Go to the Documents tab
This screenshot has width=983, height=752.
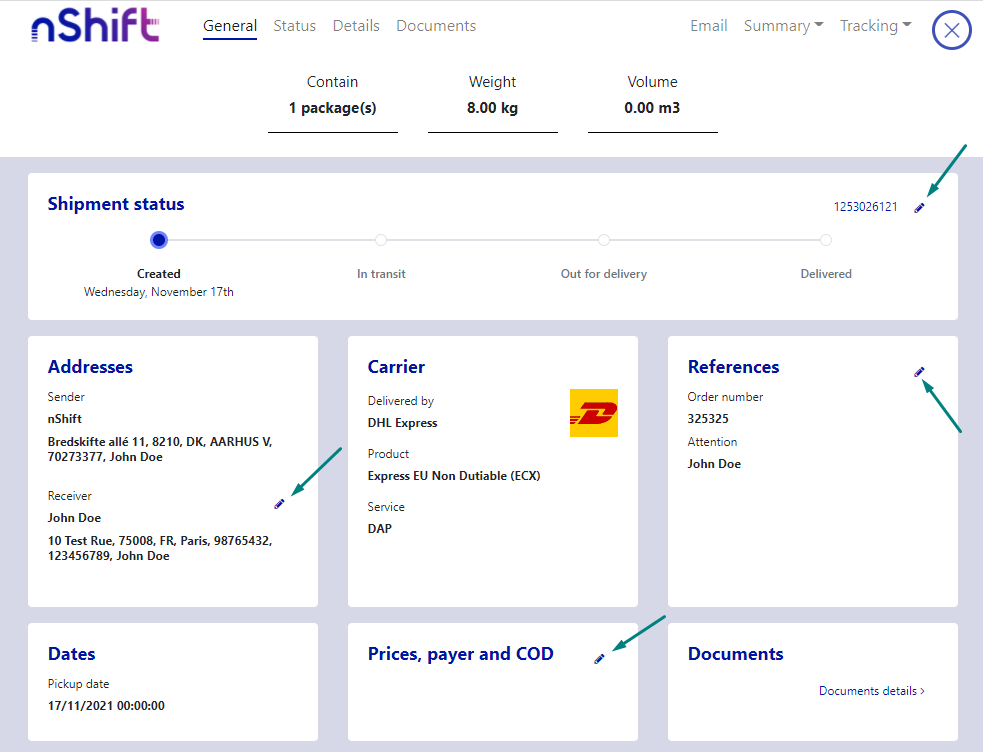pyautogui.click(x=436, y=26)
